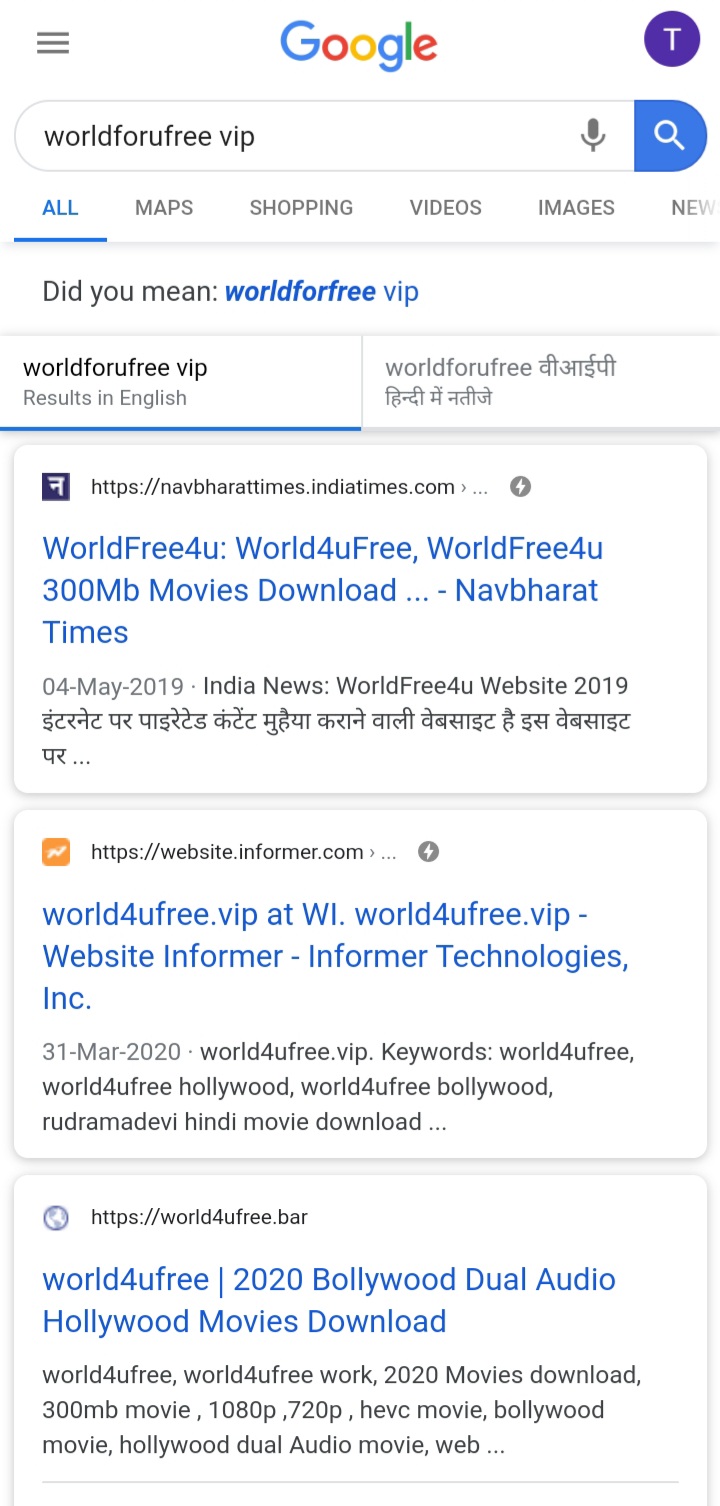Tap the Google logo
720x1506 pixels.
[x=359, y=46]
